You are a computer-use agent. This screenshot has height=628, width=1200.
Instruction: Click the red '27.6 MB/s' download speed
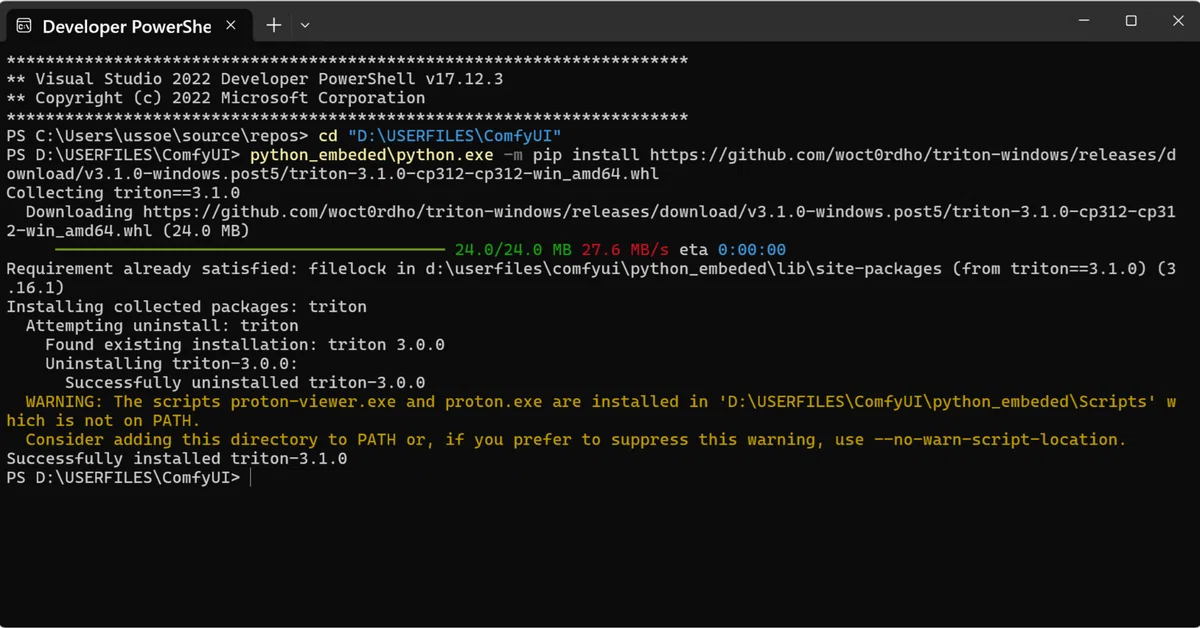(x=625, y=250)
